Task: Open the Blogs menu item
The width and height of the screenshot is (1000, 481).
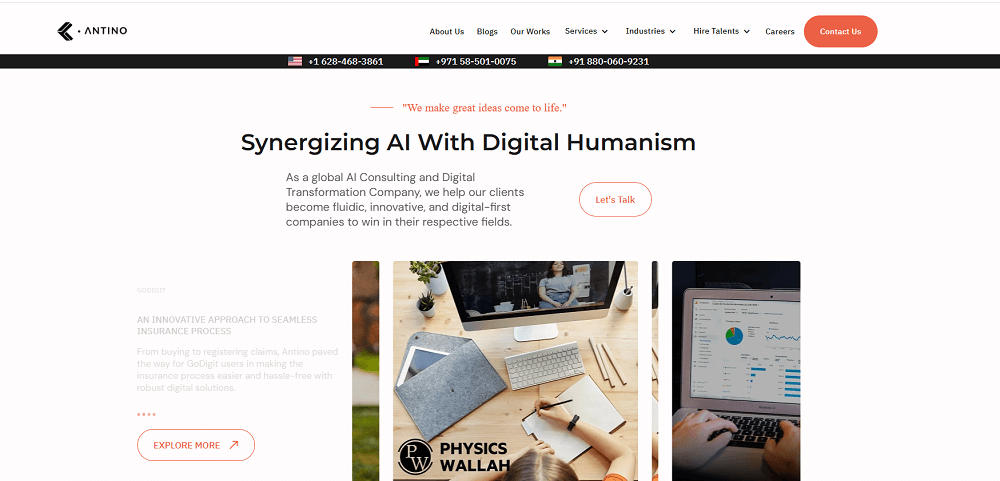Action: pos(487,31)
